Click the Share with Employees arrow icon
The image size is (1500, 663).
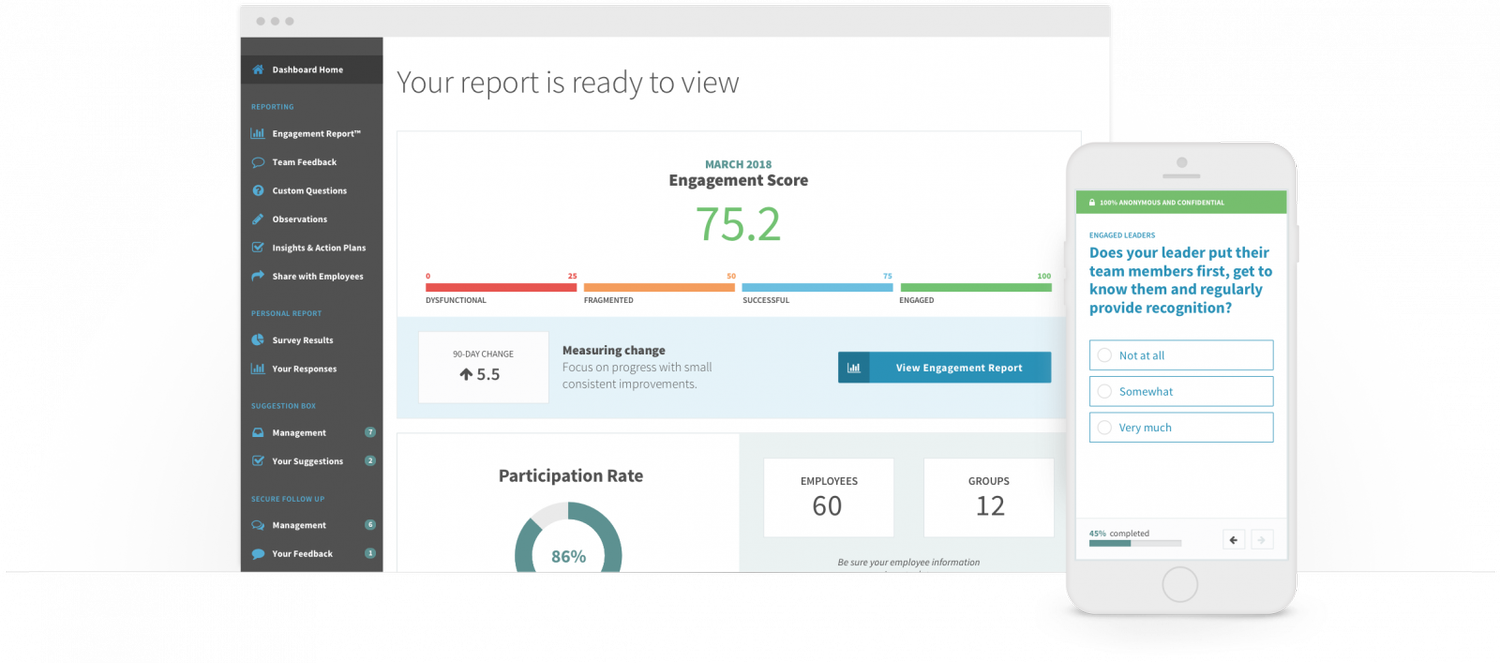pos(258,276)
